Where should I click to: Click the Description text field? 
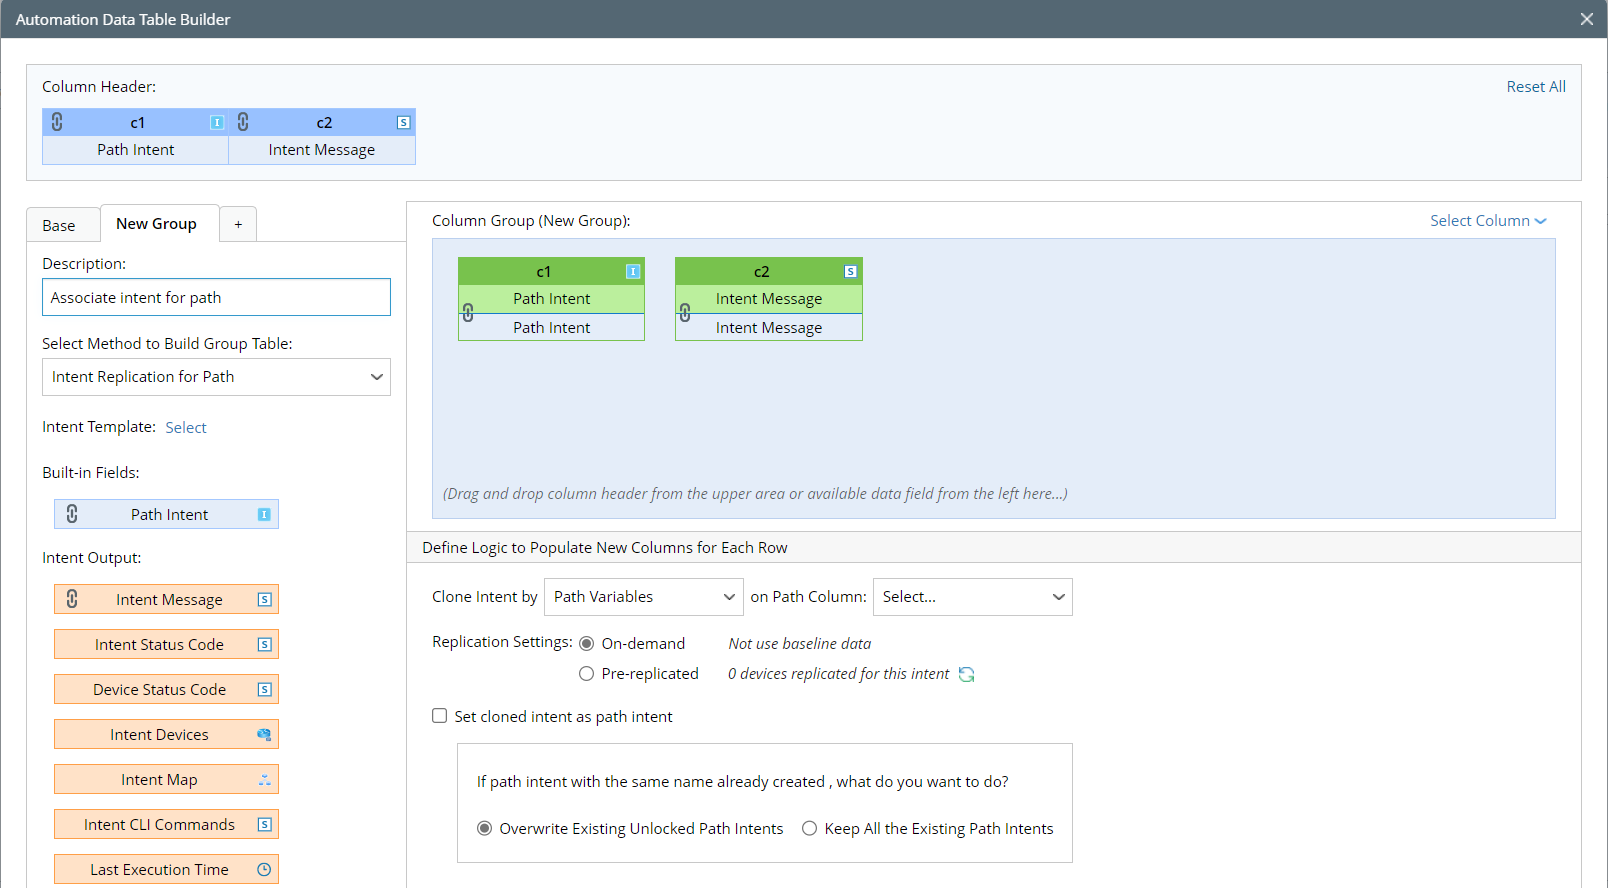216,297
